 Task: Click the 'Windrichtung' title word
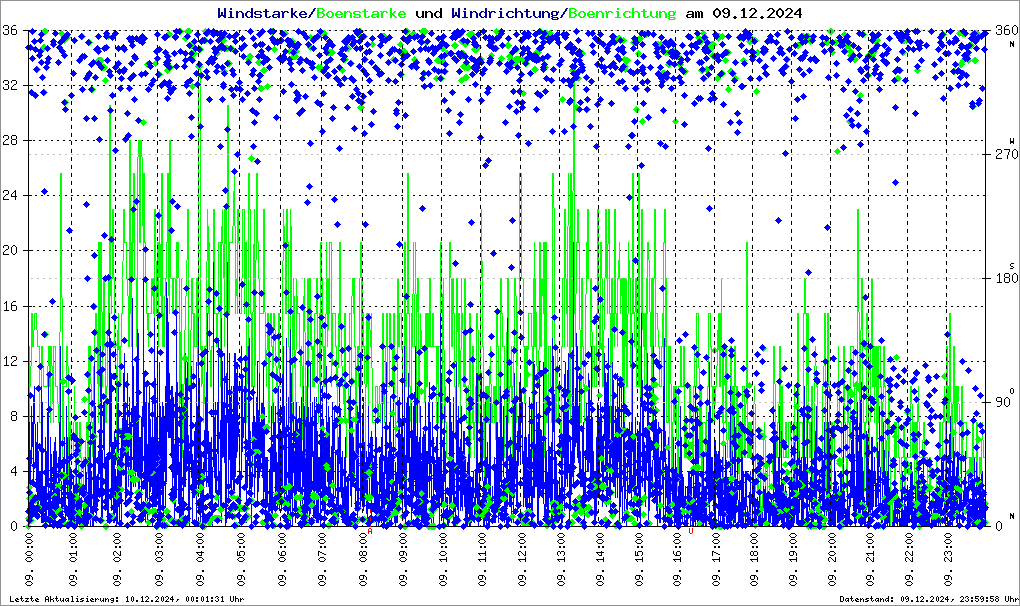tap(505, 13)
